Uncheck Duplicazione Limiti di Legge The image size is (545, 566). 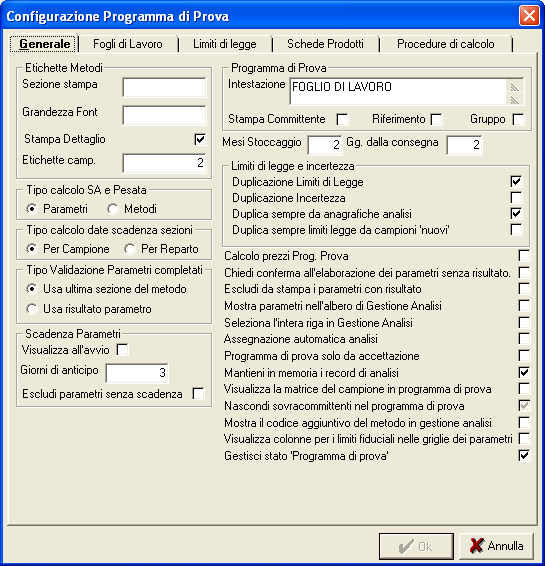[516, 181]
